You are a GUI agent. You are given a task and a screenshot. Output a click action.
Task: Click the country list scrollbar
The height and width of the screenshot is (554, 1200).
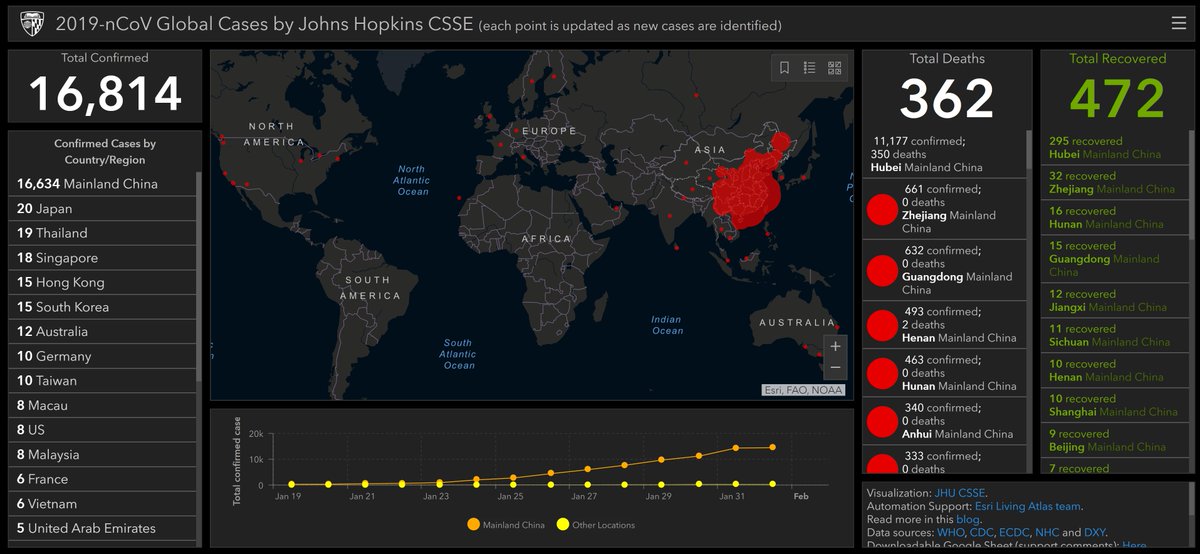click(x=199, y=275)
